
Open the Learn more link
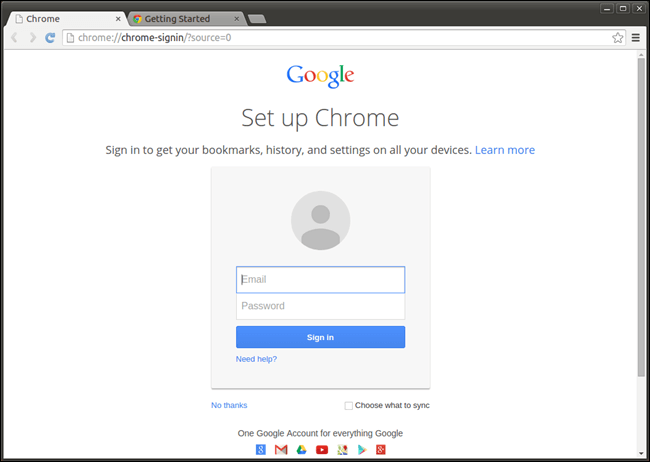505,150
